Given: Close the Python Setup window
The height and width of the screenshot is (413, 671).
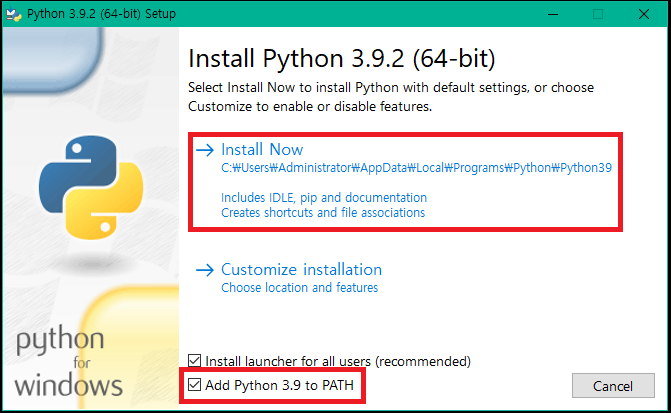Looking at the screenshot, I should tap(644, 14).
